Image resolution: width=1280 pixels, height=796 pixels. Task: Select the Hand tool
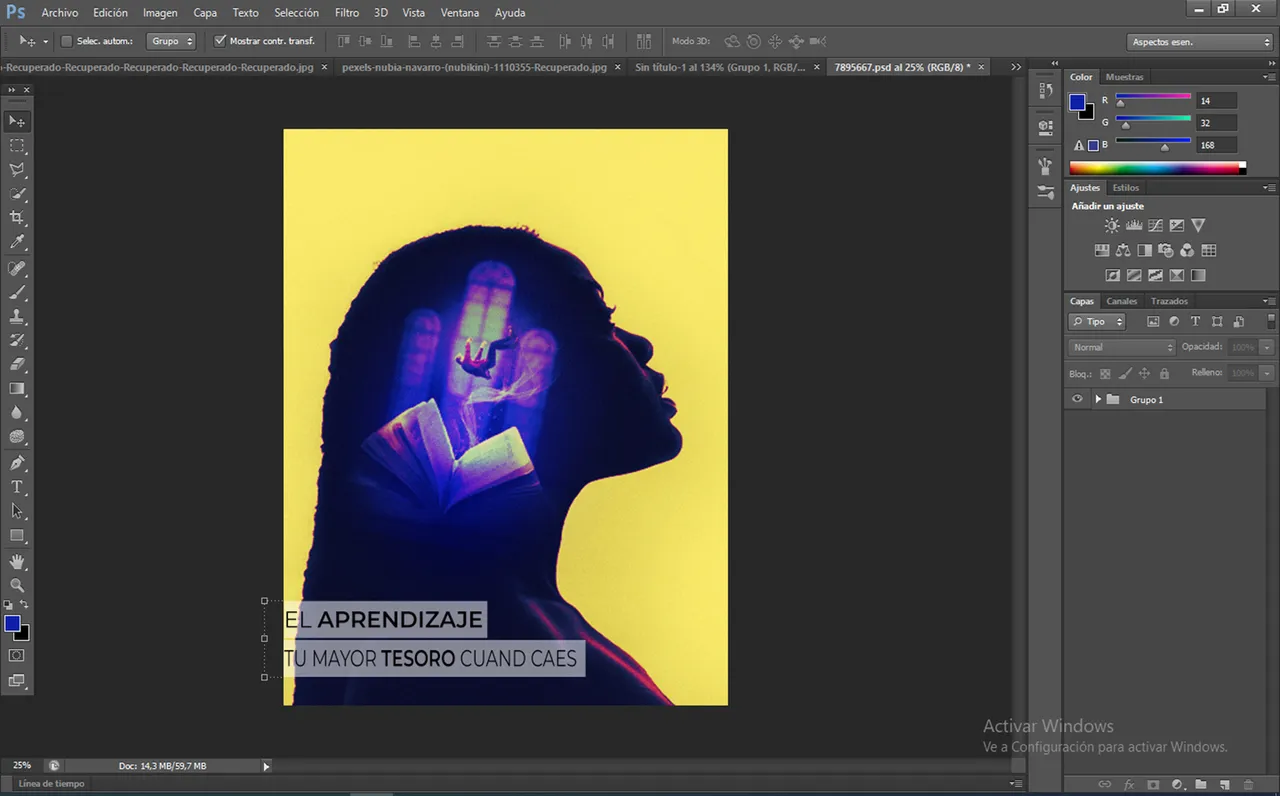coord(17,562)
